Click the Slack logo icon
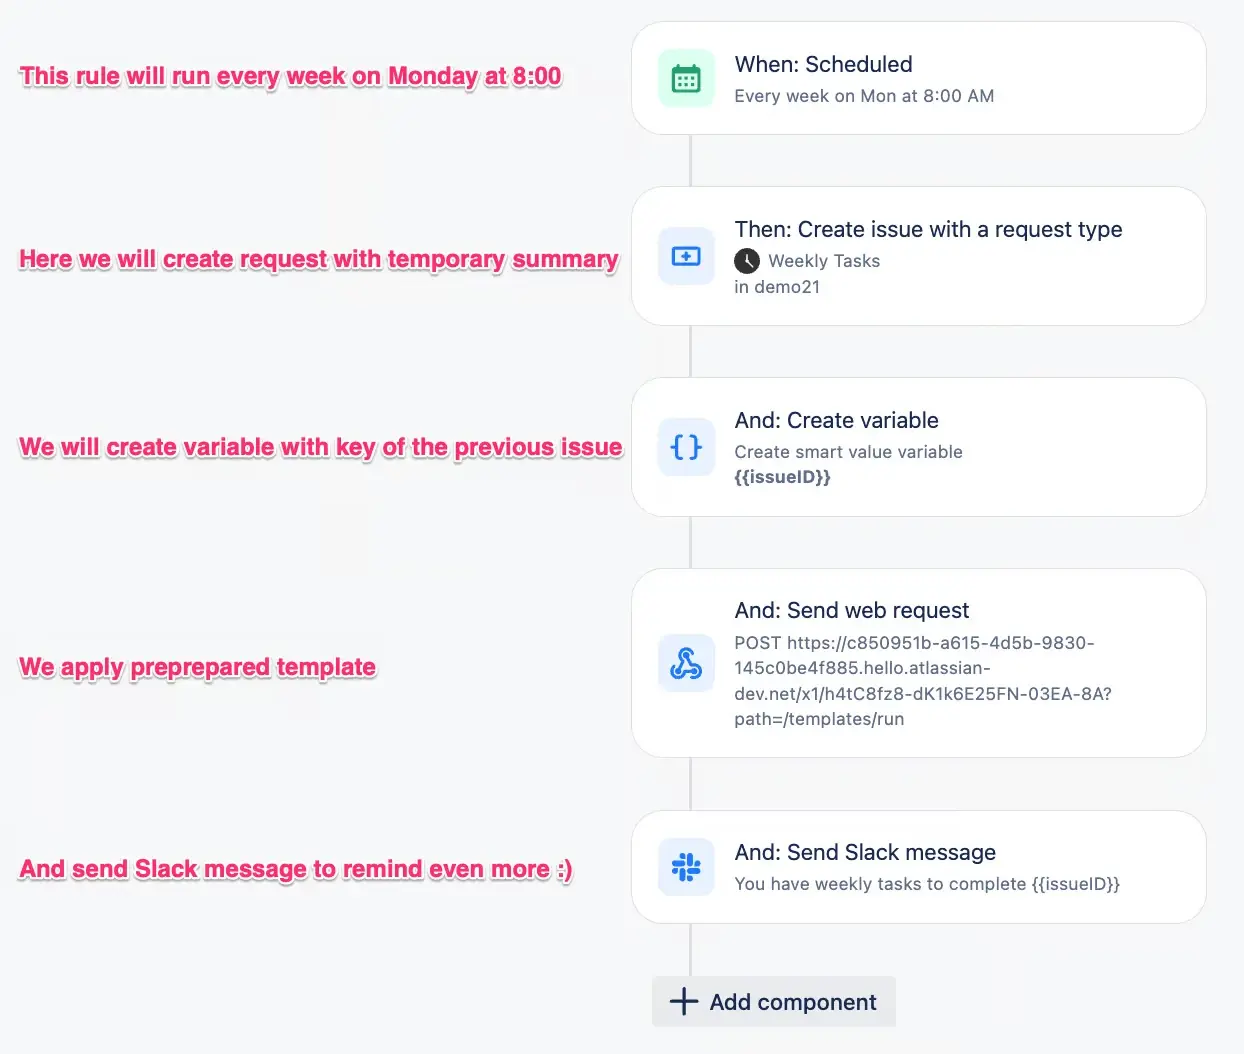The width and height of the screenshot is (1244, 1054). [x=686, y=867]
